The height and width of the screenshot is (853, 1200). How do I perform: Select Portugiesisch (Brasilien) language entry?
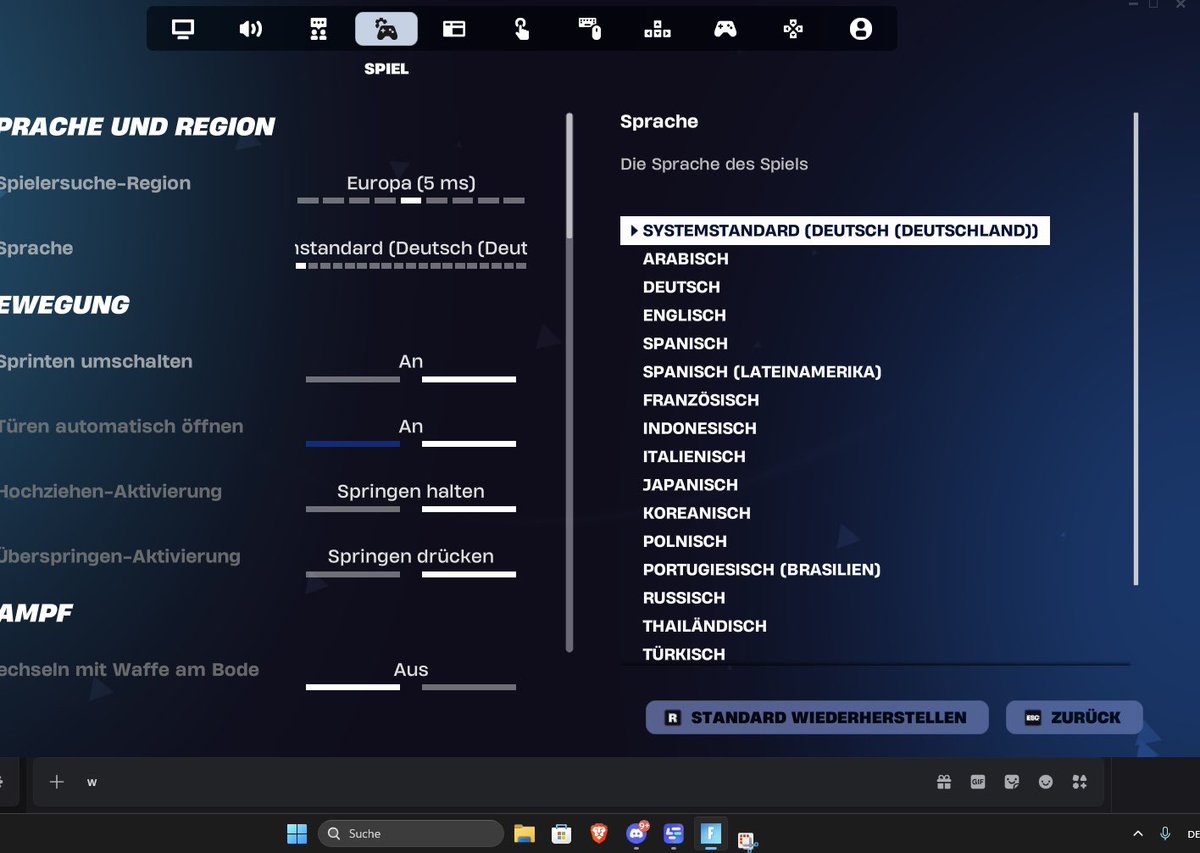(x=762, y=570)
